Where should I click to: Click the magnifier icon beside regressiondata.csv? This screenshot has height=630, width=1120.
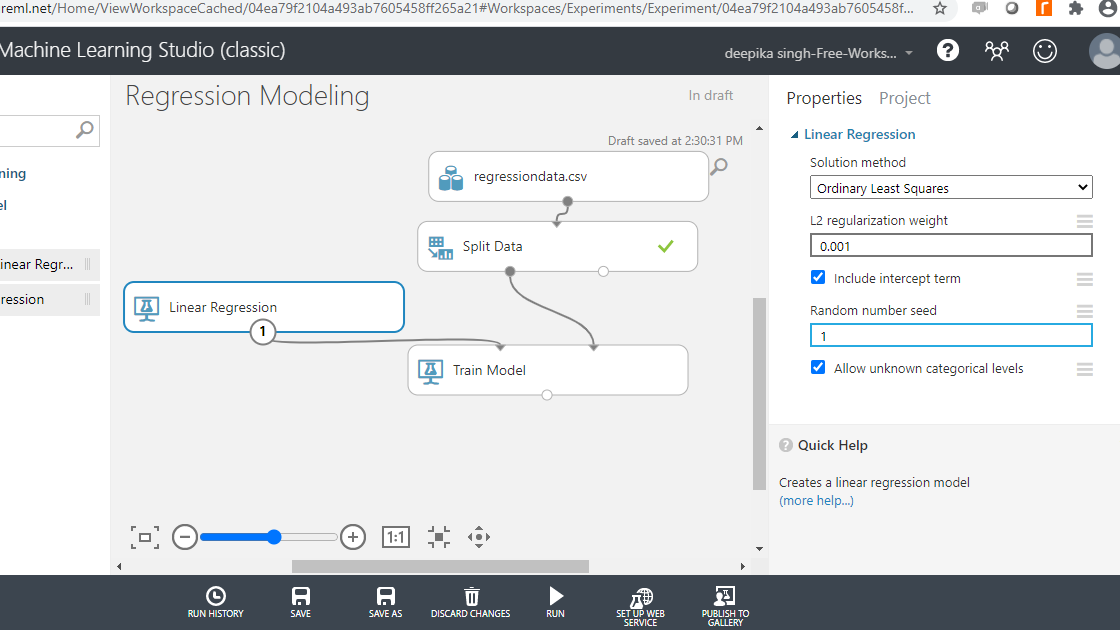pyautogui.click(x=719, y=166)
